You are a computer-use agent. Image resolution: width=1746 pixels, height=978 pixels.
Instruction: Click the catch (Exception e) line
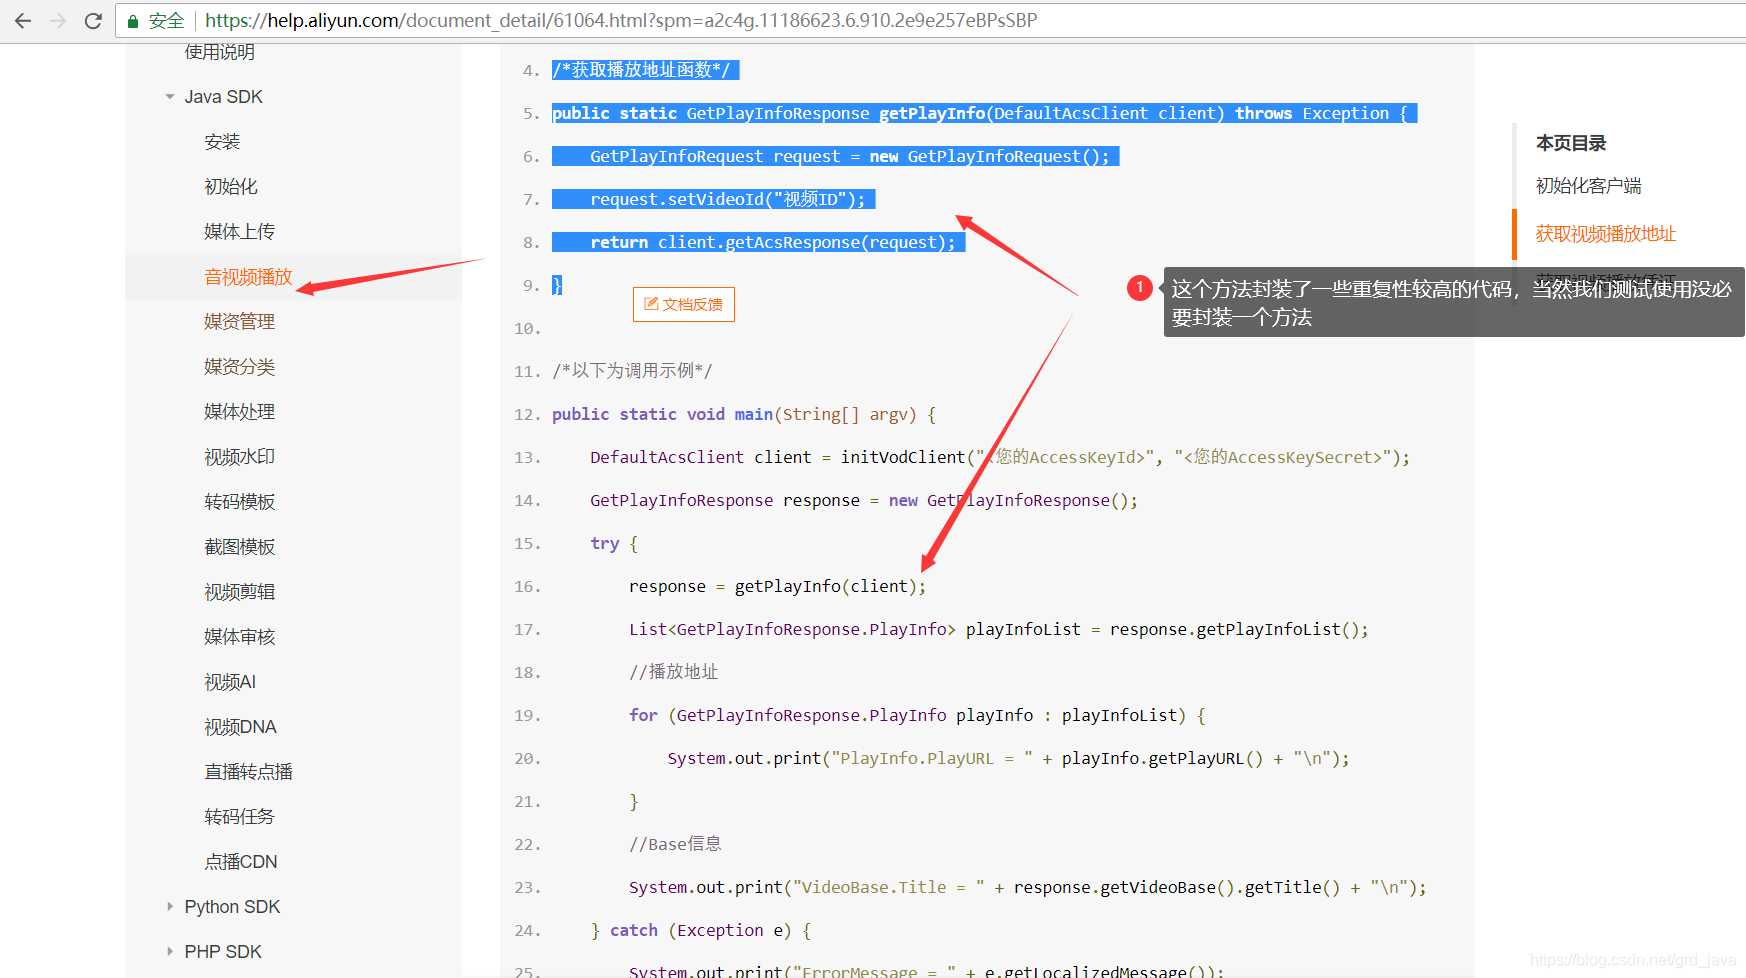click(701, 930)
